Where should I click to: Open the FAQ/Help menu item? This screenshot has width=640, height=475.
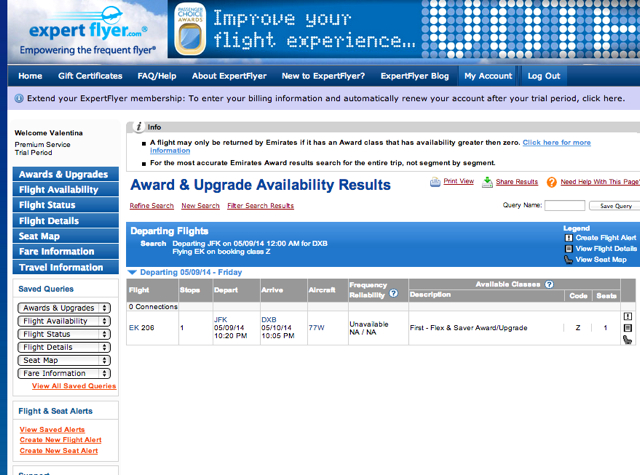[157, 76]
